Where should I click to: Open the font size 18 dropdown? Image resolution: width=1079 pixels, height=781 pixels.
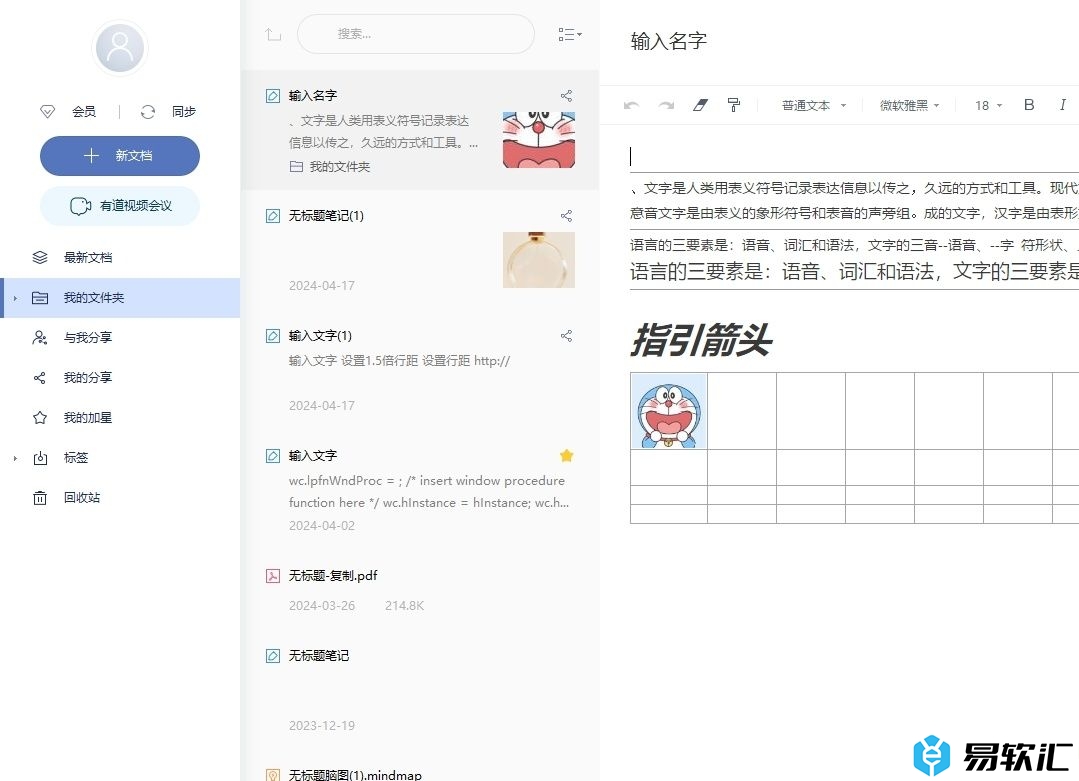coord(988,105)
